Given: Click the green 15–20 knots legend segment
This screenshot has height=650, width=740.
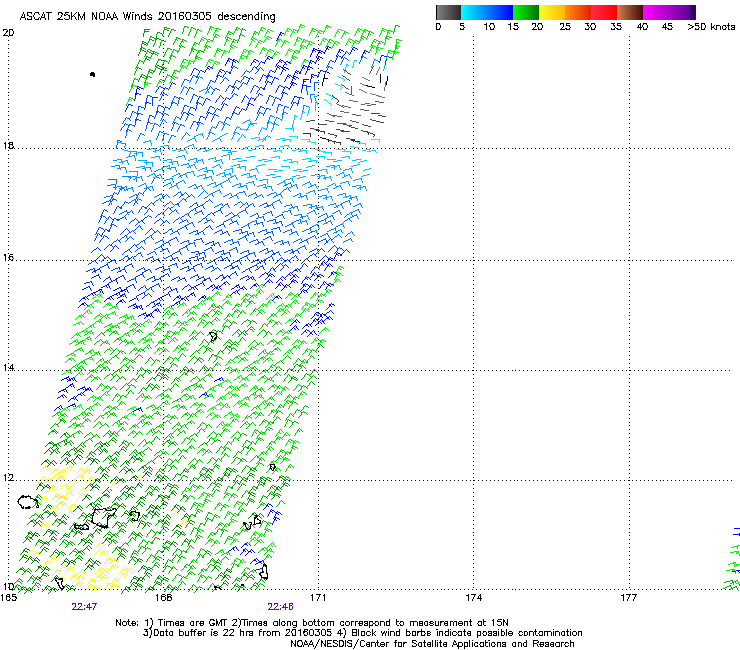Looking at the screenshot, I should pyautogui.click(x=526, y=12).
